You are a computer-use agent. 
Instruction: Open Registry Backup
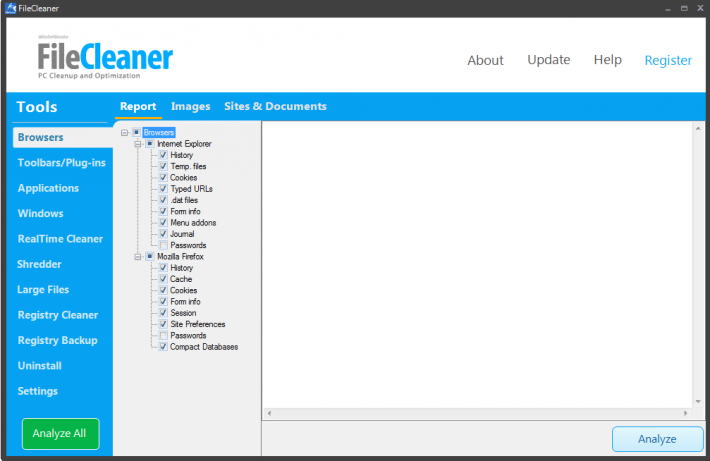coord(58,341)
